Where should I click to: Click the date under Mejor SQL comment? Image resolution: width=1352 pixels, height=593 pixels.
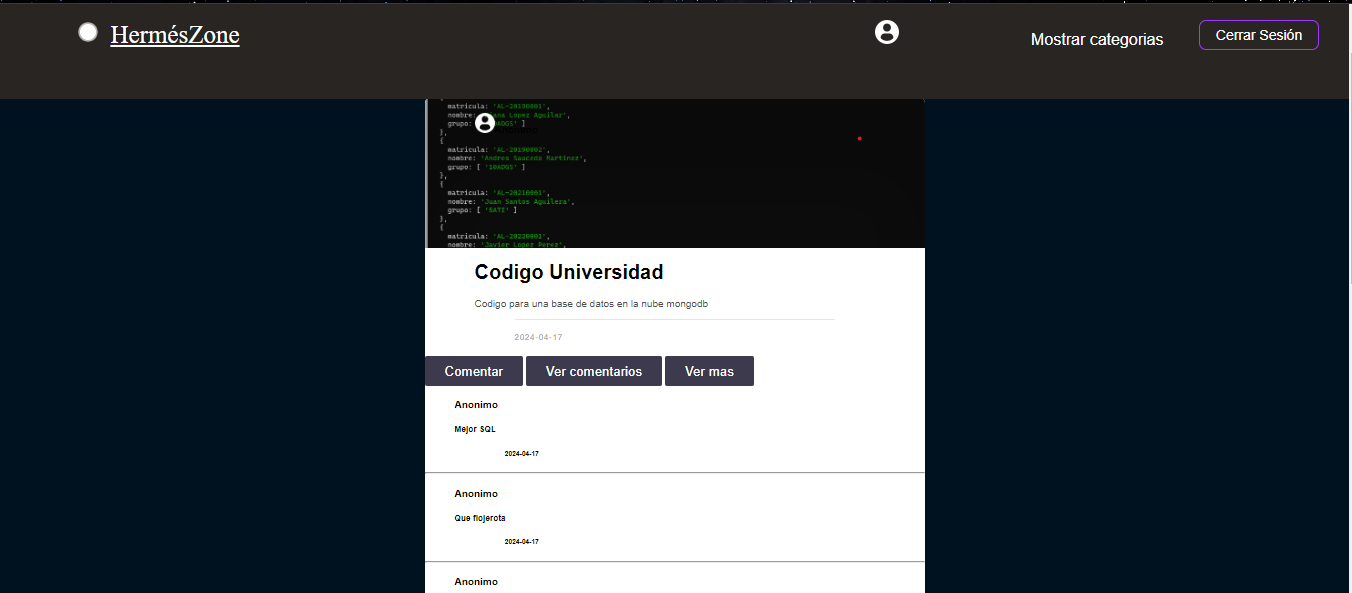pos(521,454)
